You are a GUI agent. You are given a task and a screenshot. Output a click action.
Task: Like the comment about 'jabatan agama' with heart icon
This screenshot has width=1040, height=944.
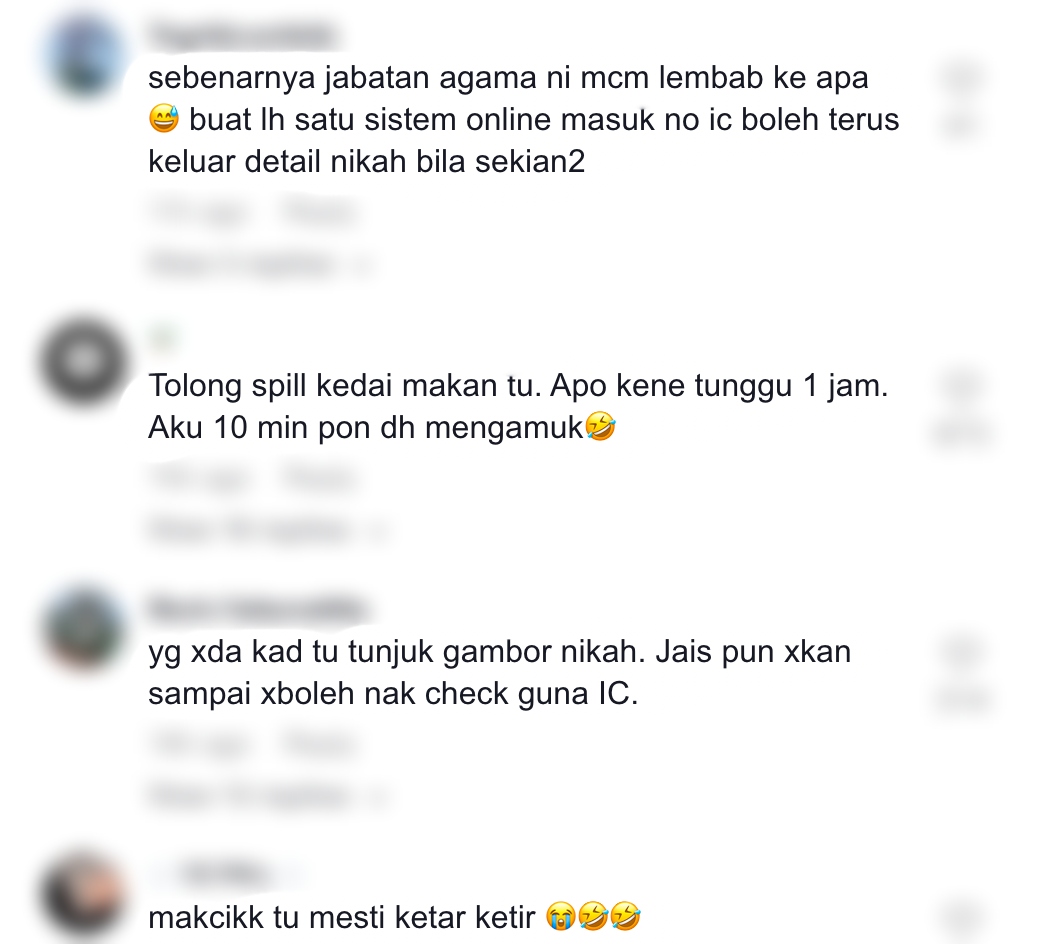pyautogui.click(x=961, y=78)
